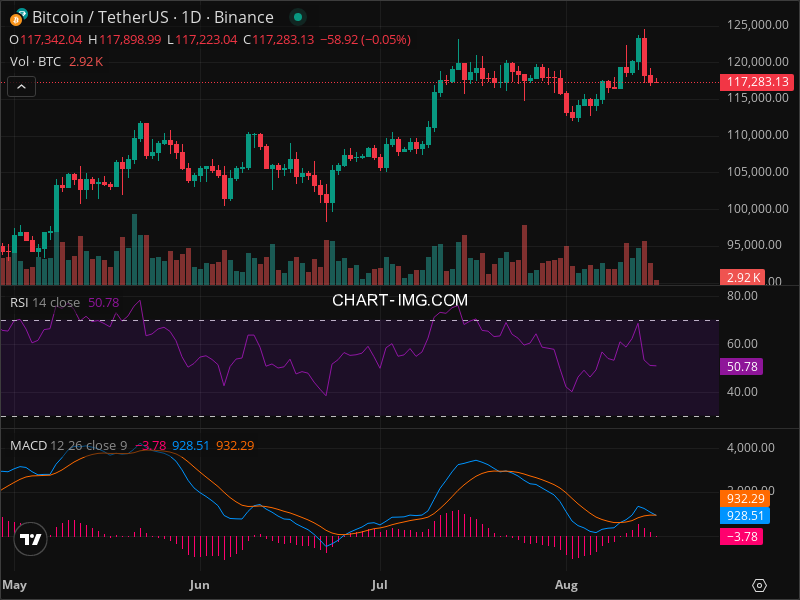Click the 60.00 RSI axis label
The image size is (800, 600).
(742, 344)
